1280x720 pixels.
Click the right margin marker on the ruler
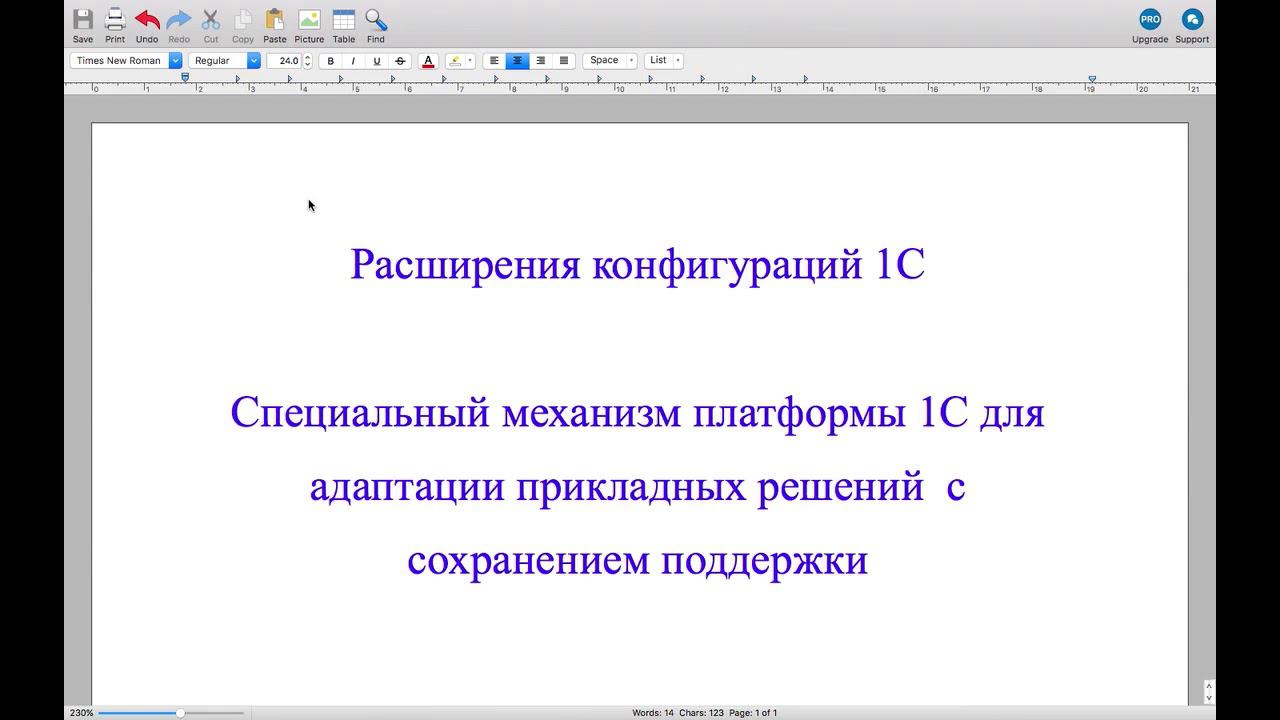[1092, 78]
